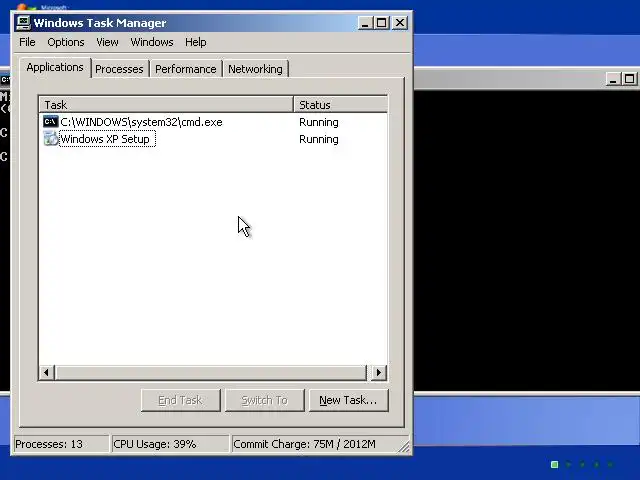Click the New Task... button
640x480 pixels.
348,400
